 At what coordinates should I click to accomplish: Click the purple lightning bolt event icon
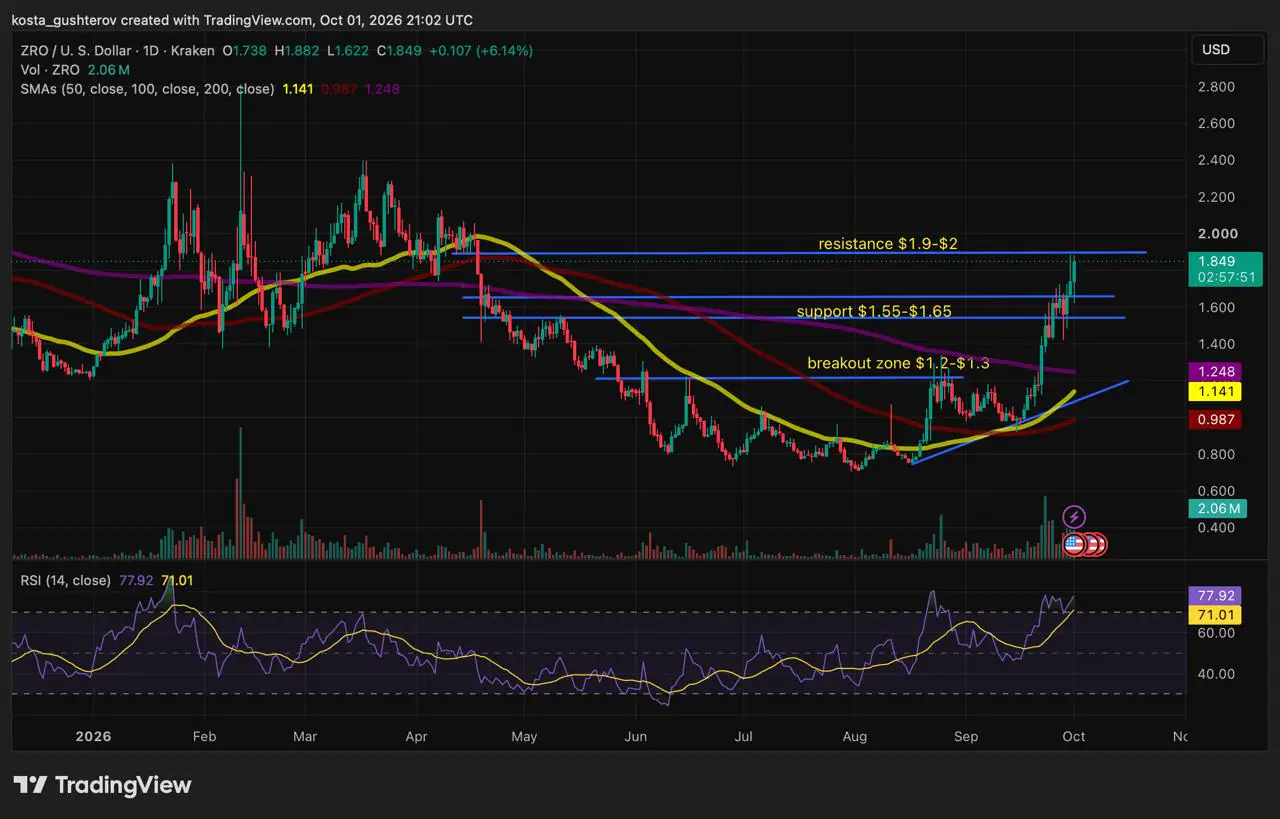1074,517
